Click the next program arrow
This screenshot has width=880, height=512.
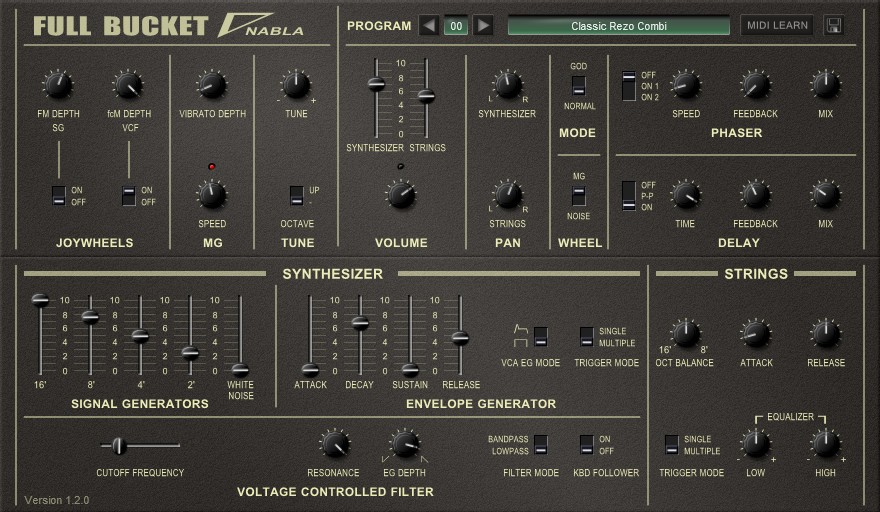point(483,26)
